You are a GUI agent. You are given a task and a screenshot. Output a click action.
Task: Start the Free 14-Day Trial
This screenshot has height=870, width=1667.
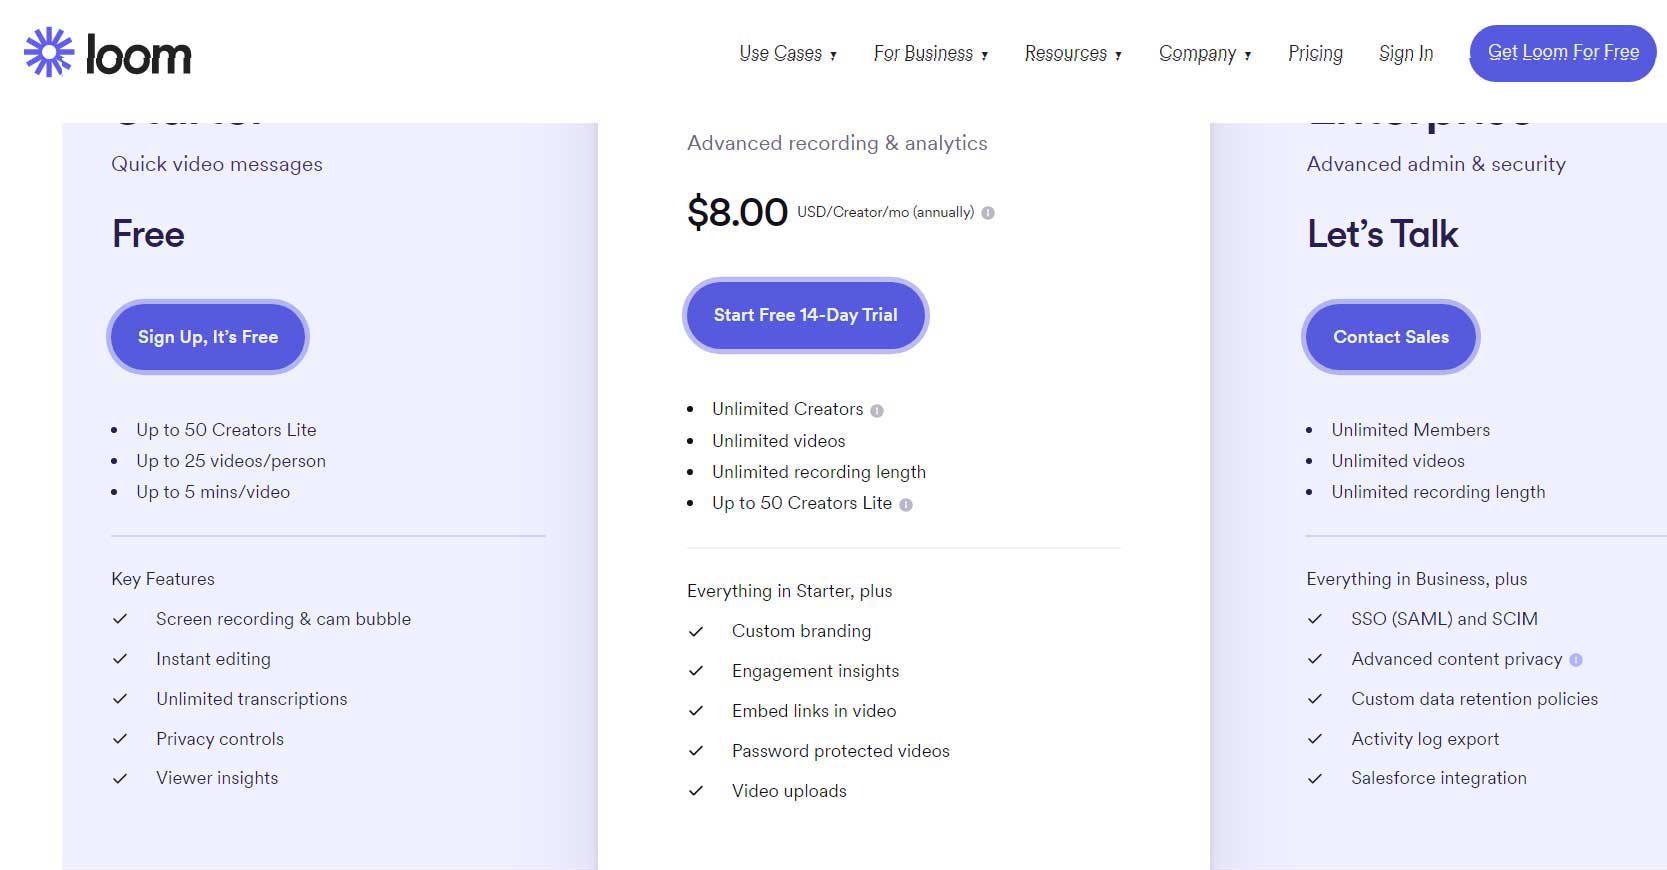[805, 315]
